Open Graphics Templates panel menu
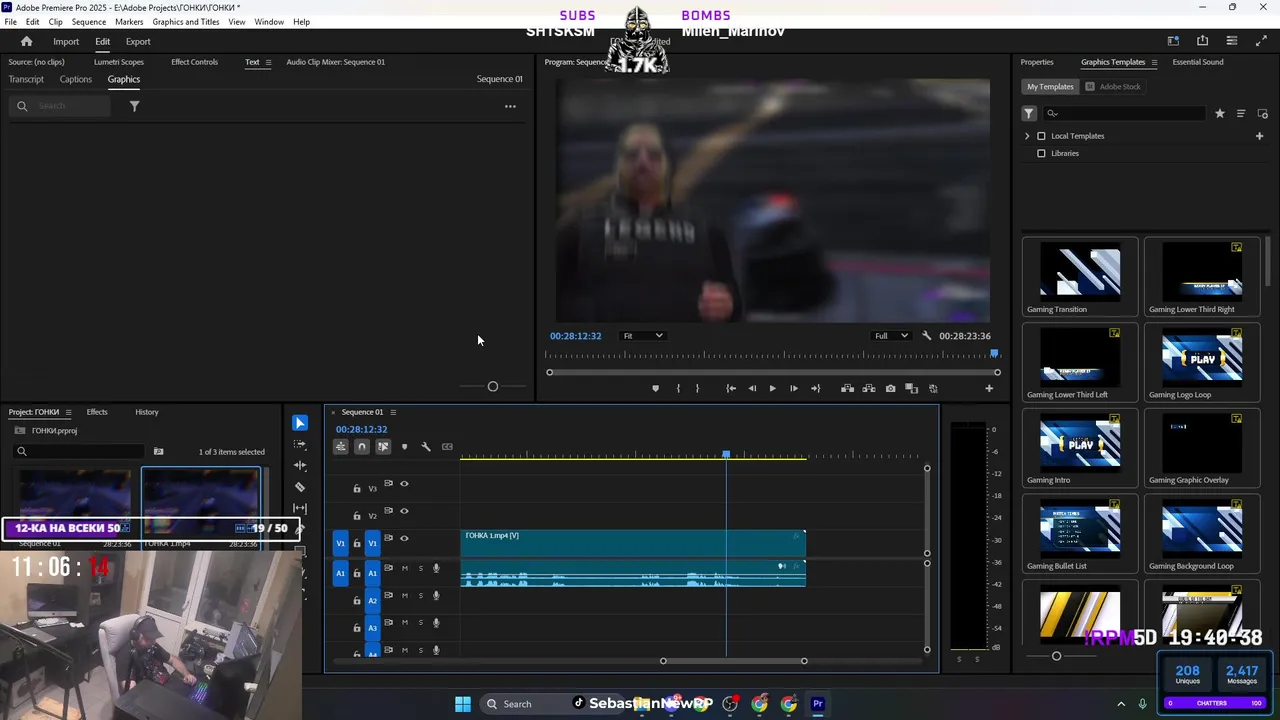1280x720 pixels. pyautogui.click(x=1154, y=62)
